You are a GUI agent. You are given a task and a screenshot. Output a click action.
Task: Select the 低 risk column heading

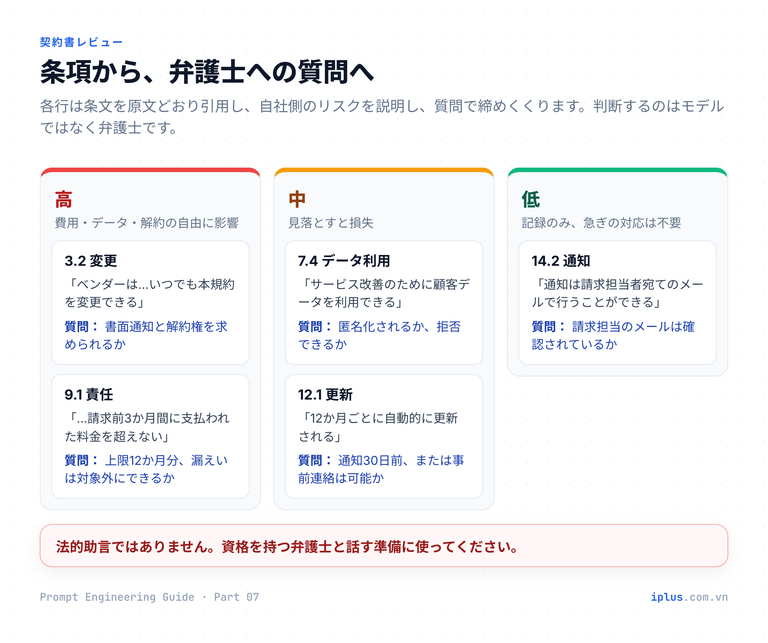pyautogui.click(x=531, y=200)
